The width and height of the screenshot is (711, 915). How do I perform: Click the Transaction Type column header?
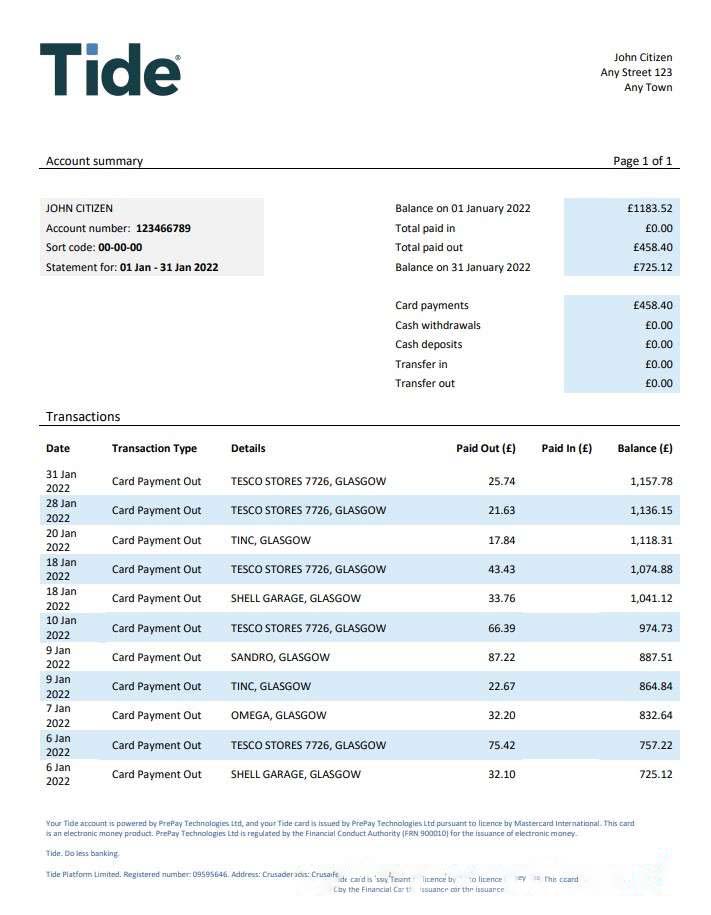click(154, 448)
